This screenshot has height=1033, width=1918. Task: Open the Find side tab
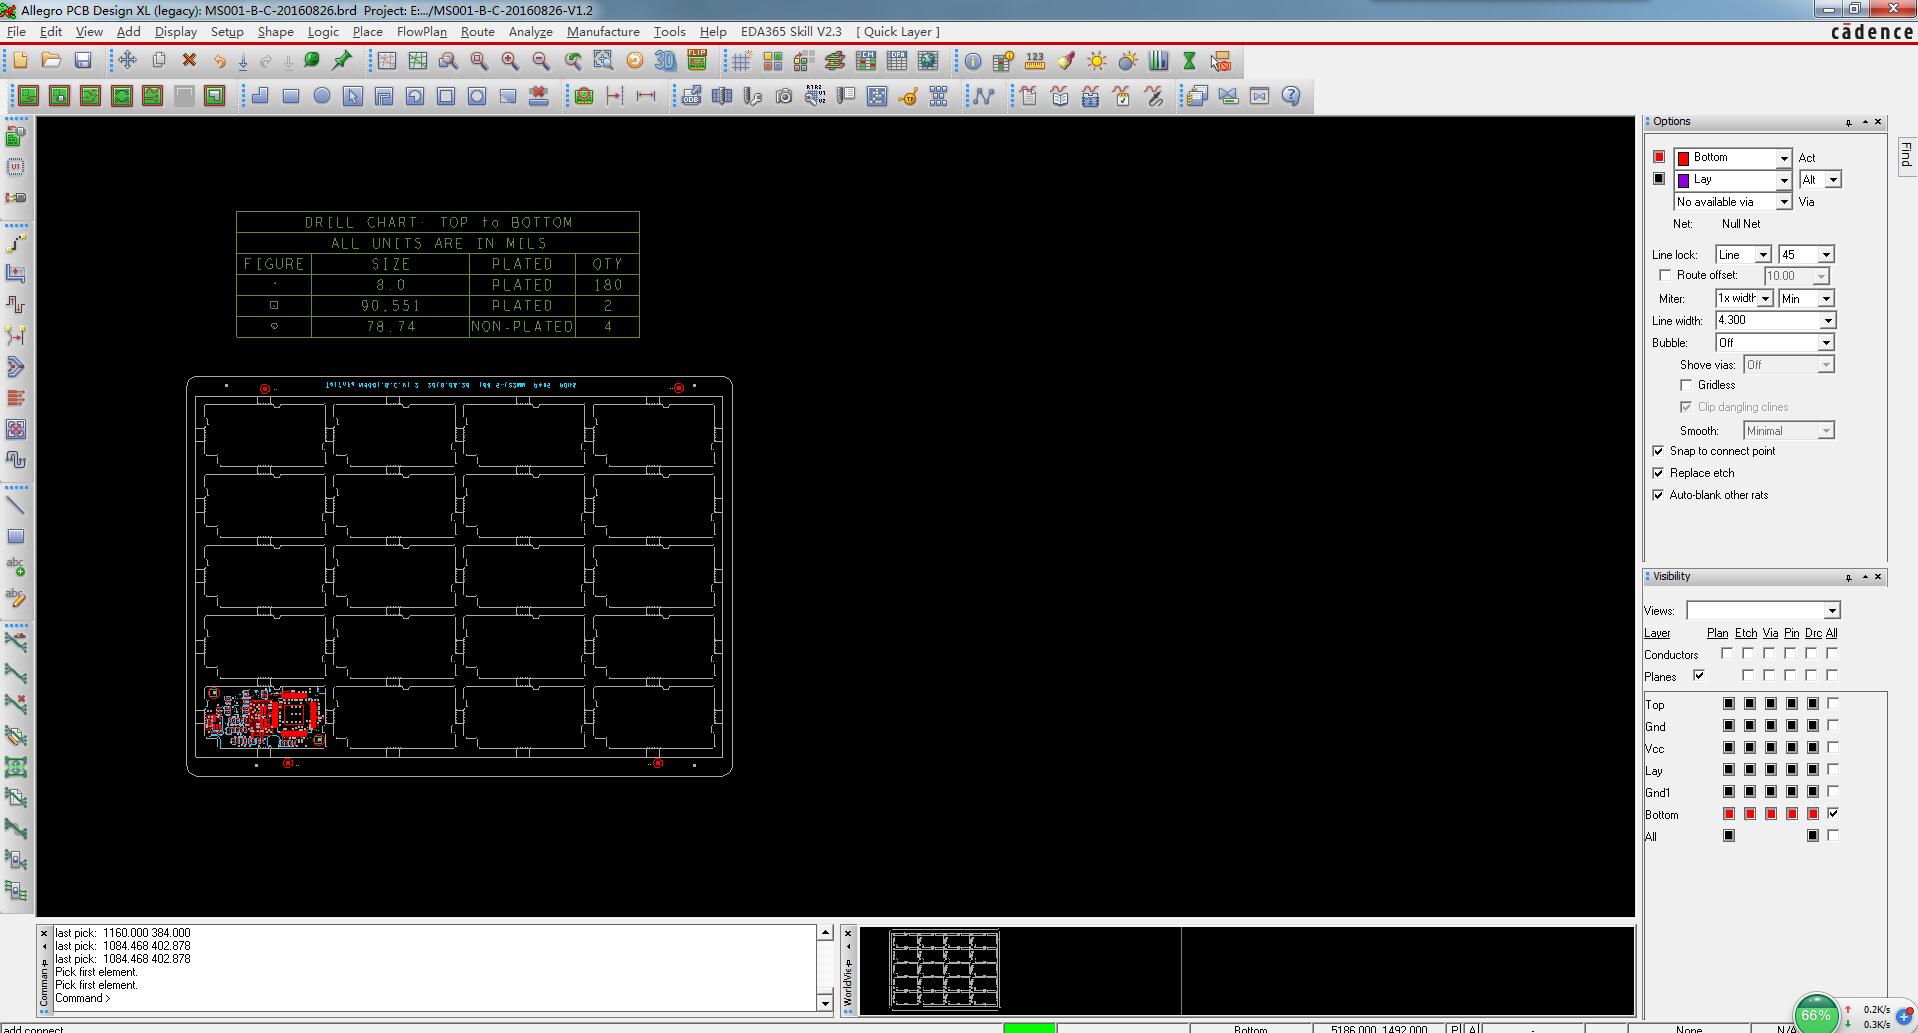point(1905,155)
